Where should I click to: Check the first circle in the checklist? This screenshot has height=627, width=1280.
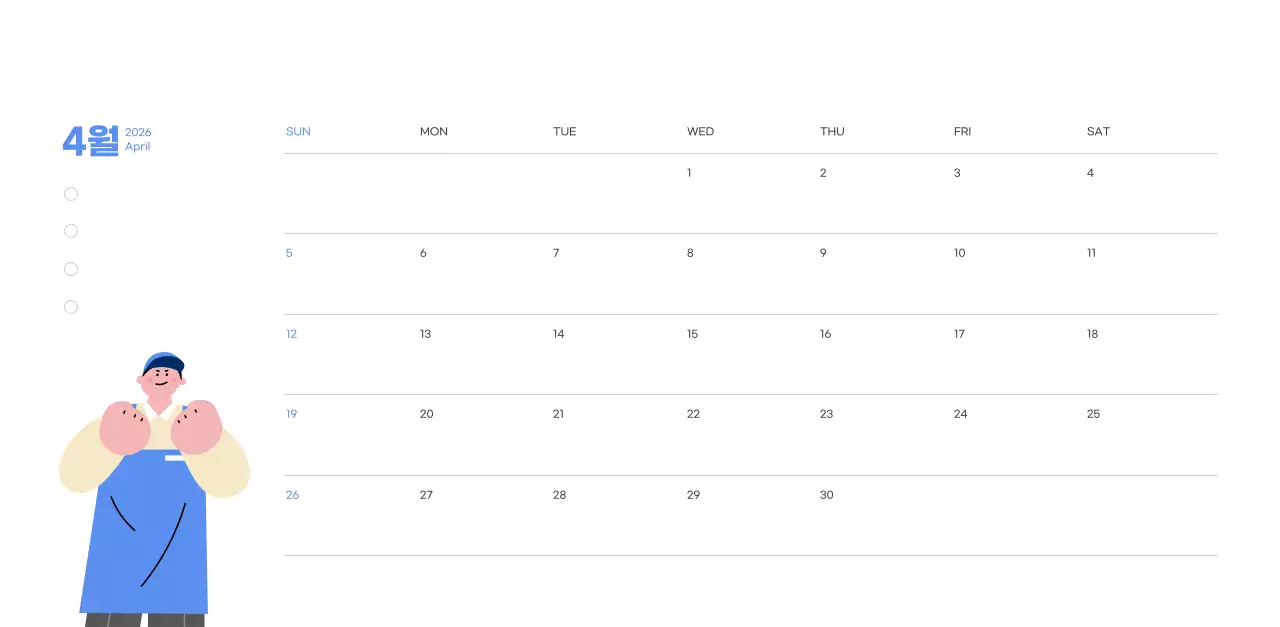(71, 194)
